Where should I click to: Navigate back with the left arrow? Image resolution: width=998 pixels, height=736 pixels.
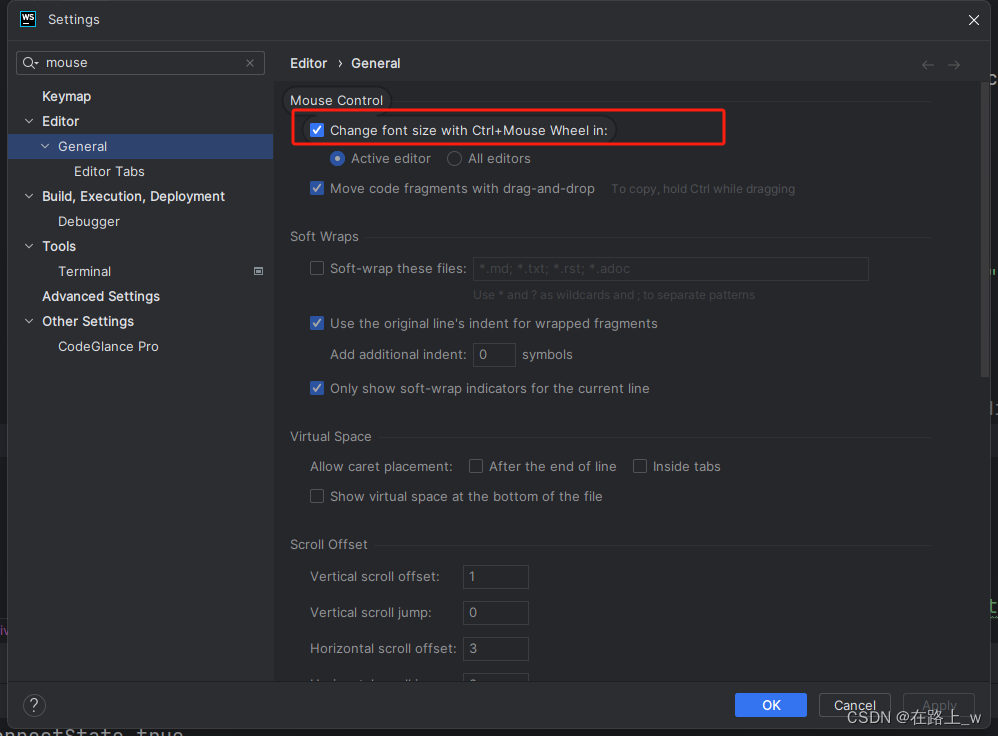[x=928, y=64]
